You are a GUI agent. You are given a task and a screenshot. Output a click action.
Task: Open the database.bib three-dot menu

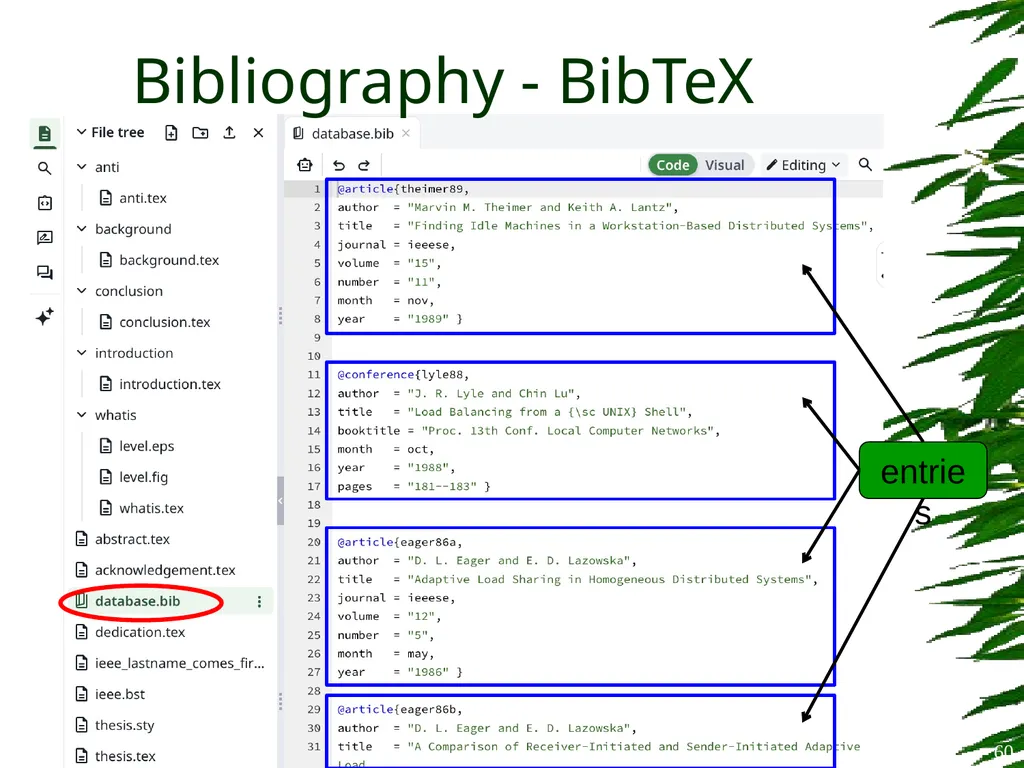[259, 601]
